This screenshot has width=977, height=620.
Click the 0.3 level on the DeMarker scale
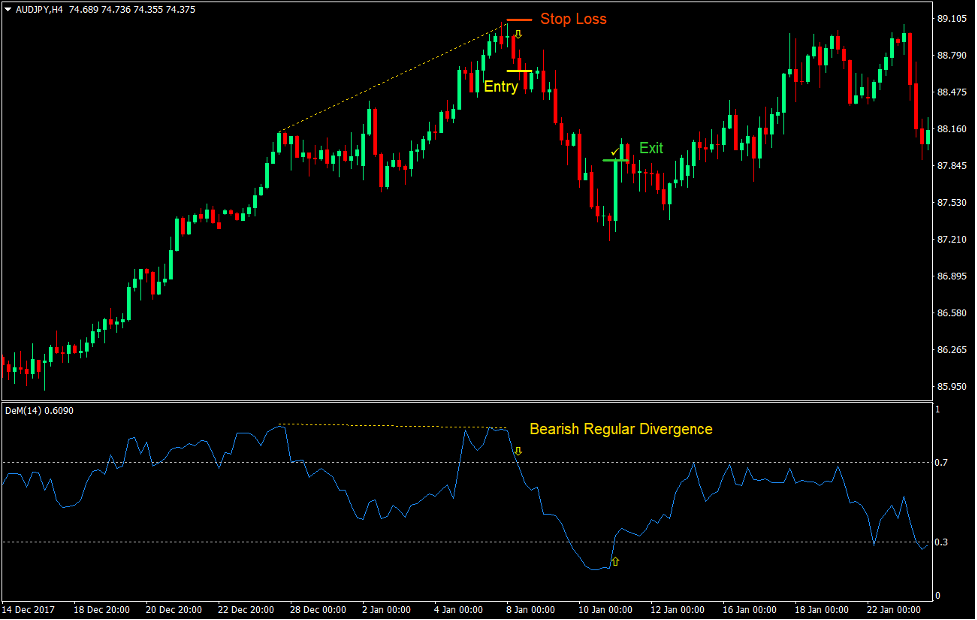(941, 543)
